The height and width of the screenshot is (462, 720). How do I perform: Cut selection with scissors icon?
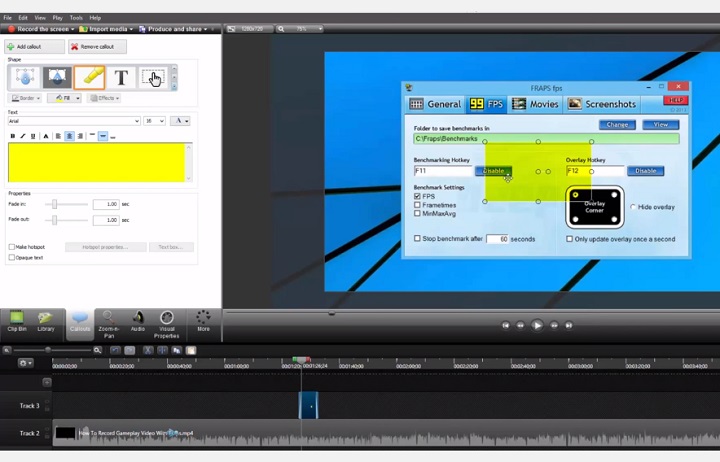coord(148,350)
